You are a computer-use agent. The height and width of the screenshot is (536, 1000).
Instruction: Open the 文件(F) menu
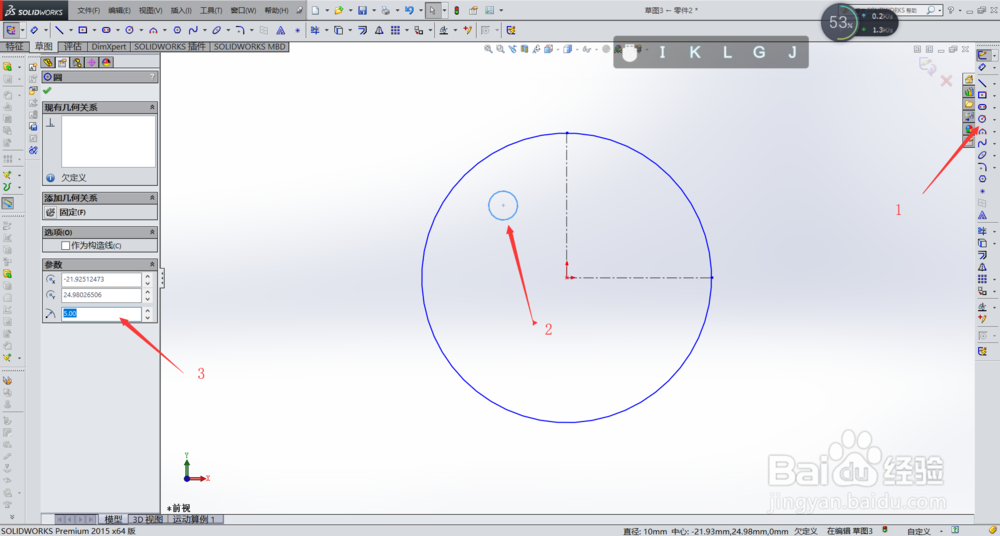pyautogui.click(x=89, y=10)
